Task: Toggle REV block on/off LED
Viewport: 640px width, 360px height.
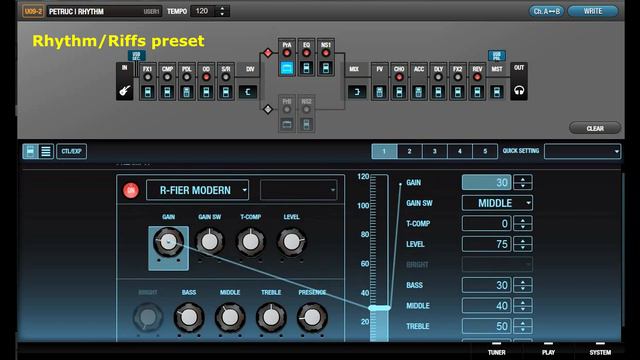Action: pyautogui.click(x=477, y=77)
